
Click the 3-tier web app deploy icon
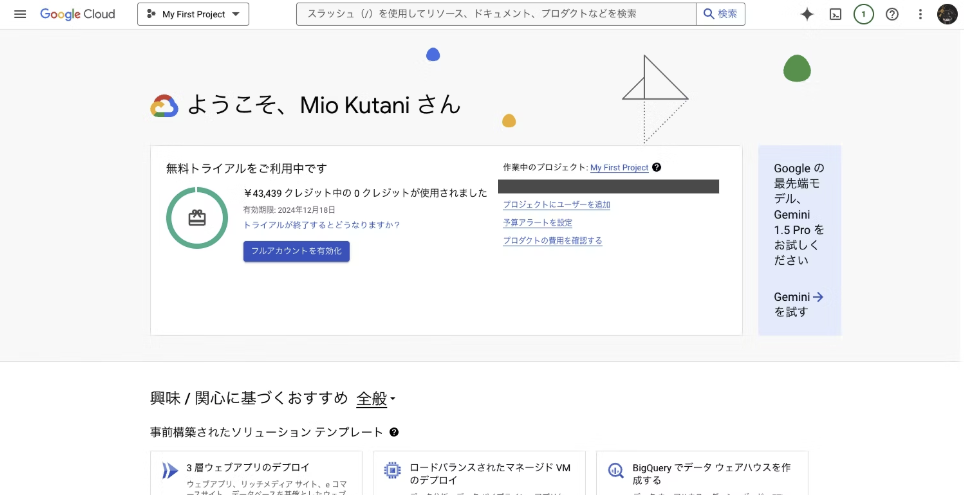point(169,470)
